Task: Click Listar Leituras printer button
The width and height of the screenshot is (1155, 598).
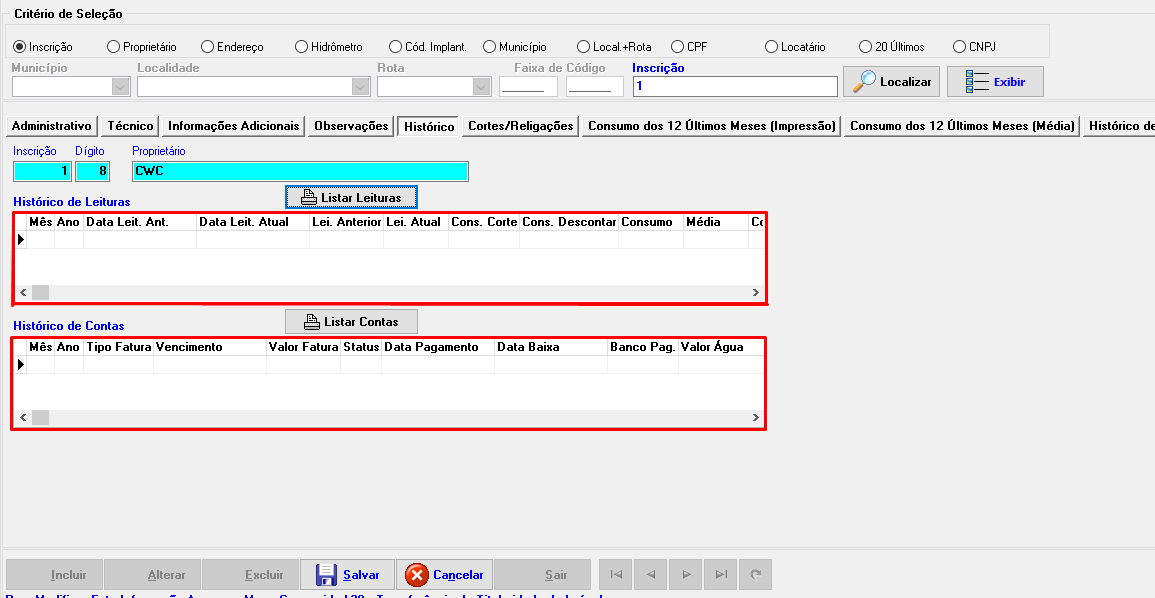Action: point(351,197)
